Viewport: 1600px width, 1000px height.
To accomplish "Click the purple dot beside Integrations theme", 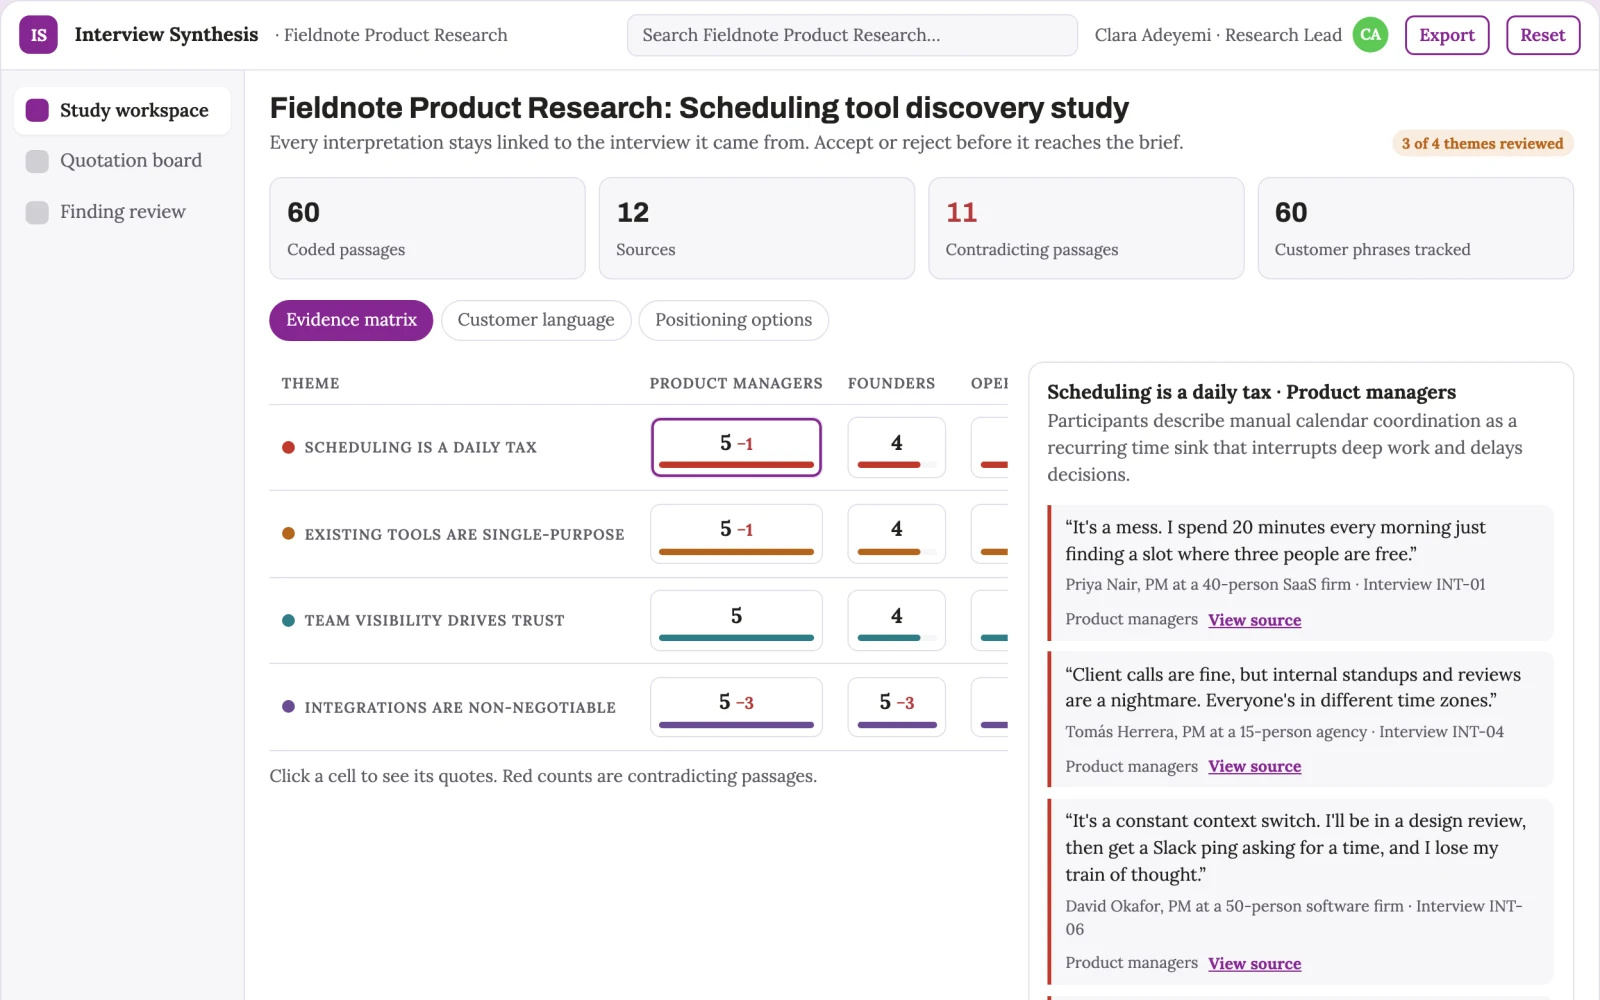I will tap(288, 707).
